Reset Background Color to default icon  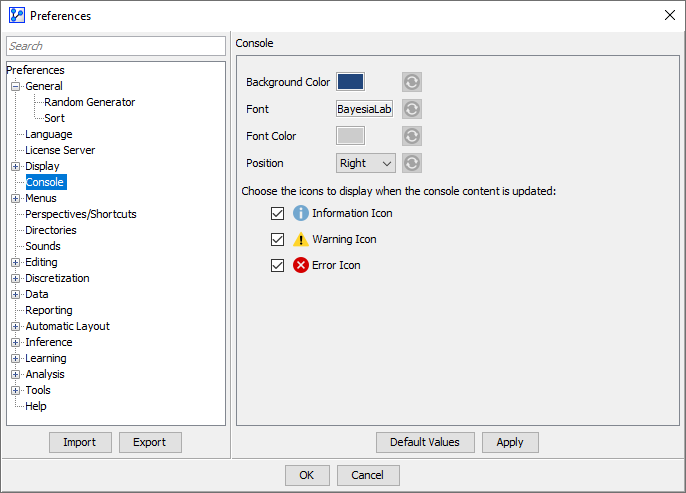412,82
